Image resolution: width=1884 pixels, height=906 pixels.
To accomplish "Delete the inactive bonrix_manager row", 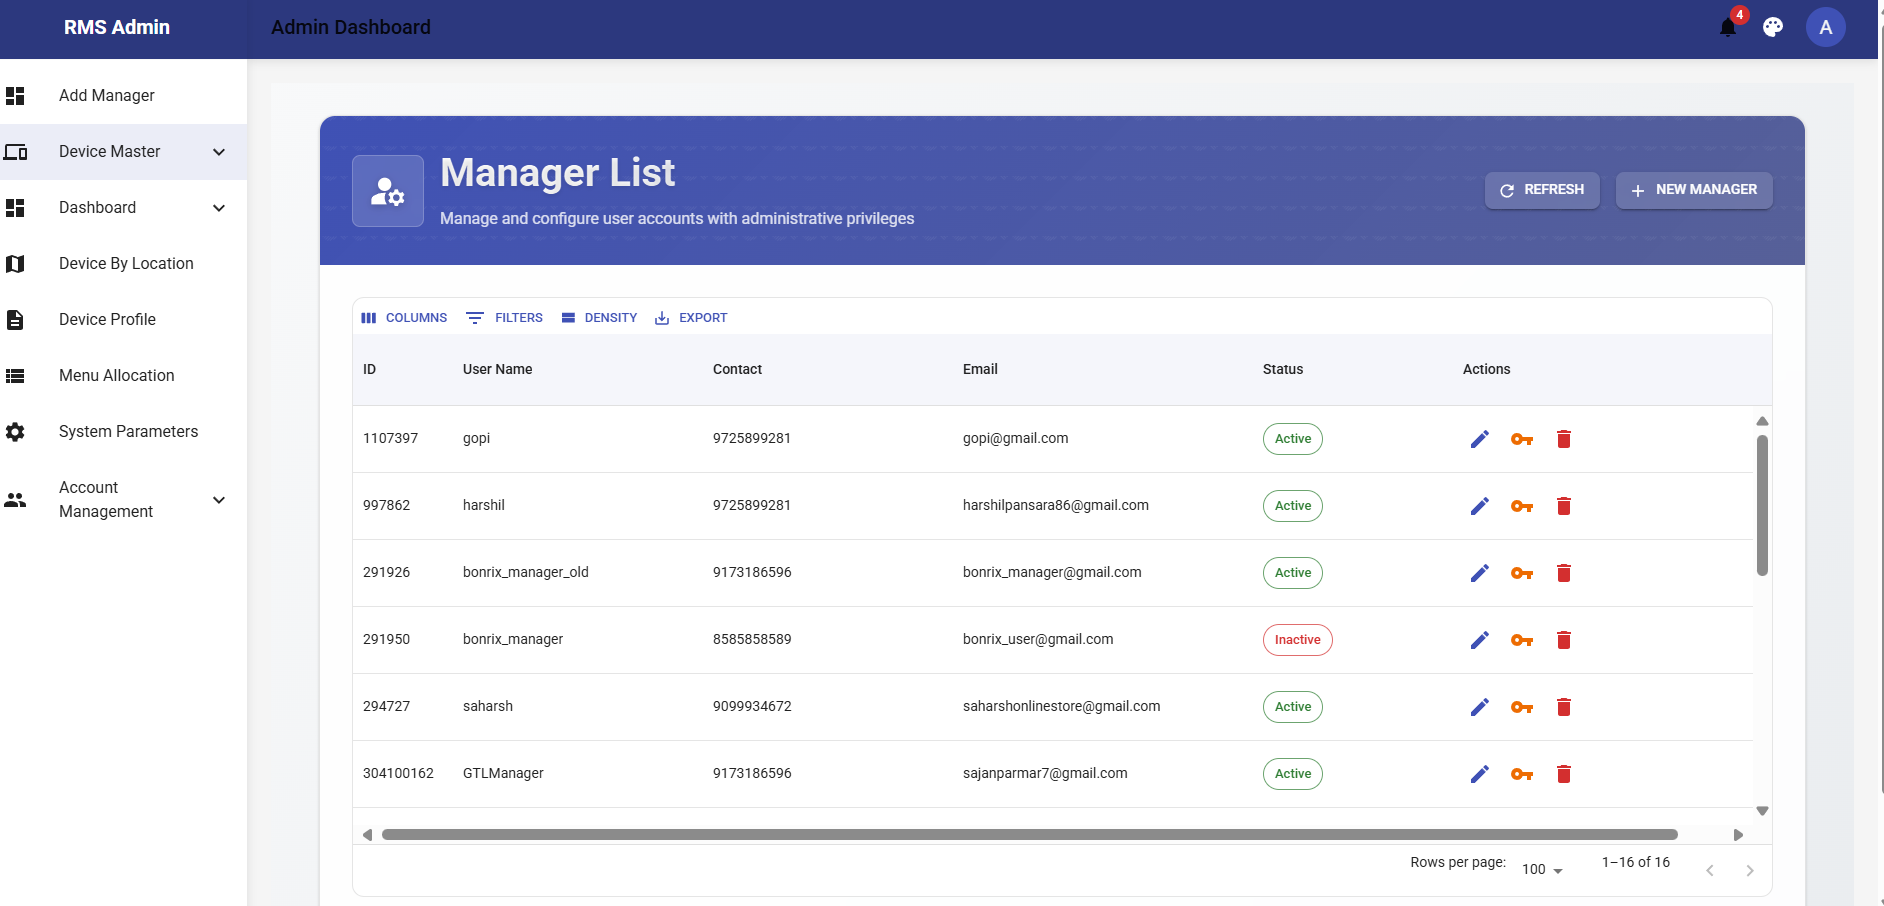I will coord(1564,640).
